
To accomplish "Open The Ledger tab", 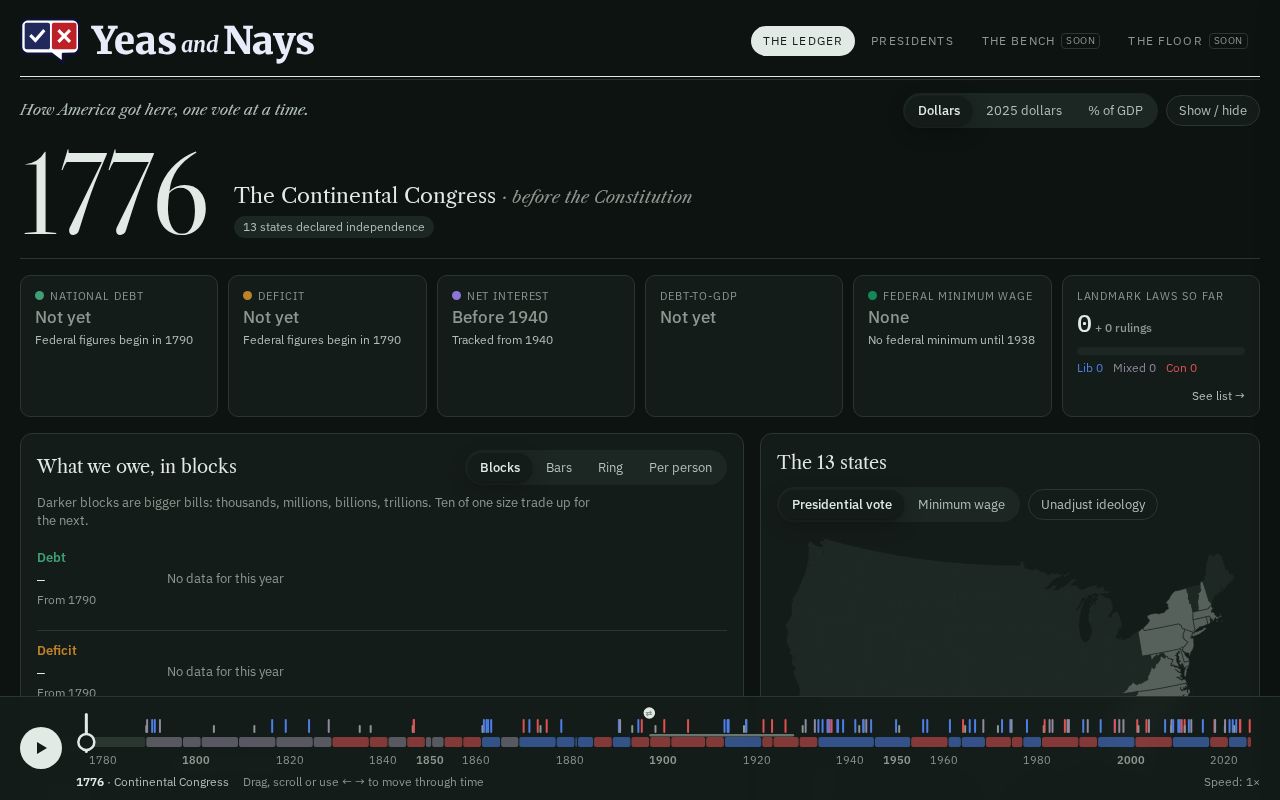I will [x=803, y=41].
